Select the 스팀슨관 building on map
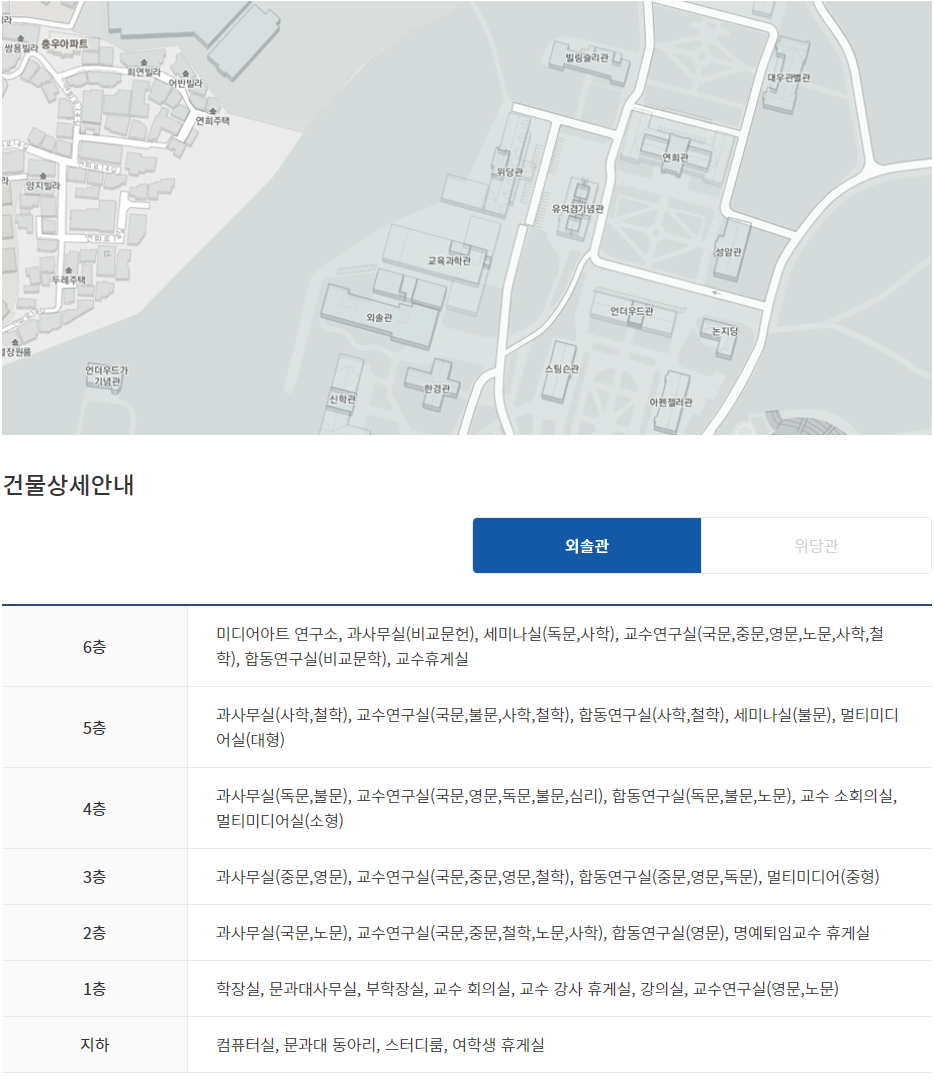The image size is (934, 1088). 561,369
